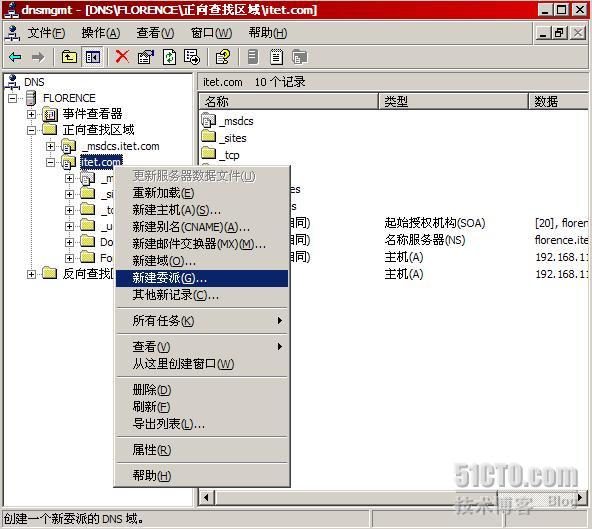Select the 名称服务器(NS) record
The image size is (592, 529).
point(425,240)
